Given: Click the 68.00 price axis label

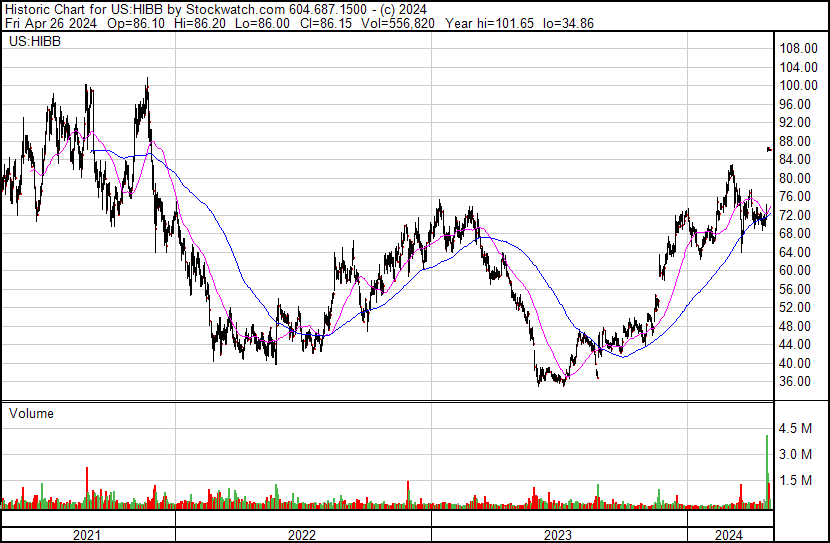Looking at the screenshot, I should coord(795,233).
